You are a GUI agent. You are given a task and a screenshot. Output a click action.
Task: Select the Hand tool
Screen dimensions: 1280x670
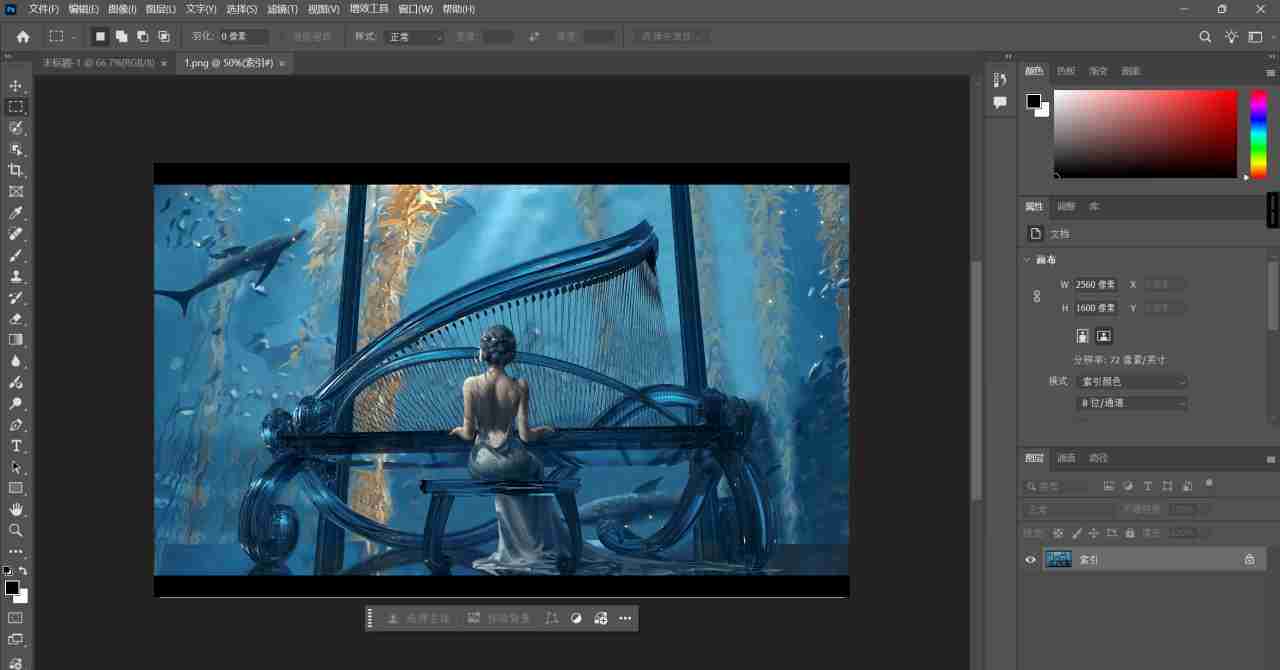coord(16,509)
